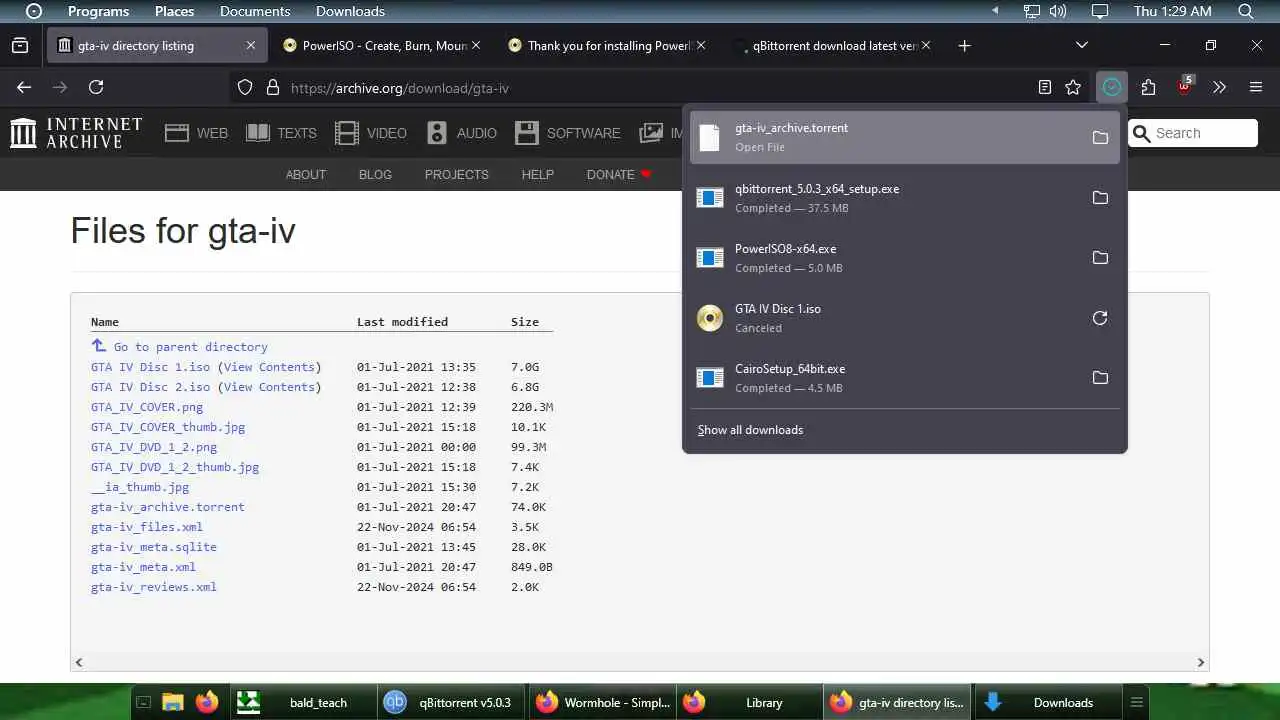Show PowerISO8-x64.exe in folder
The width and height of the screenshot is (1280, 720).
[1100, 258]
